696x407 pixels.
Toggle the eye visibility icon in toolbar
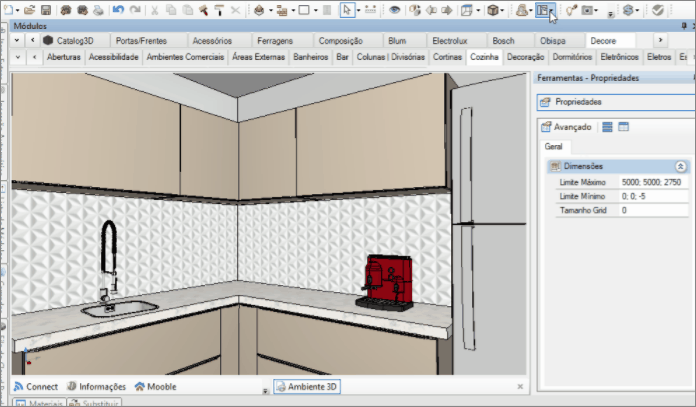(394, 10)
